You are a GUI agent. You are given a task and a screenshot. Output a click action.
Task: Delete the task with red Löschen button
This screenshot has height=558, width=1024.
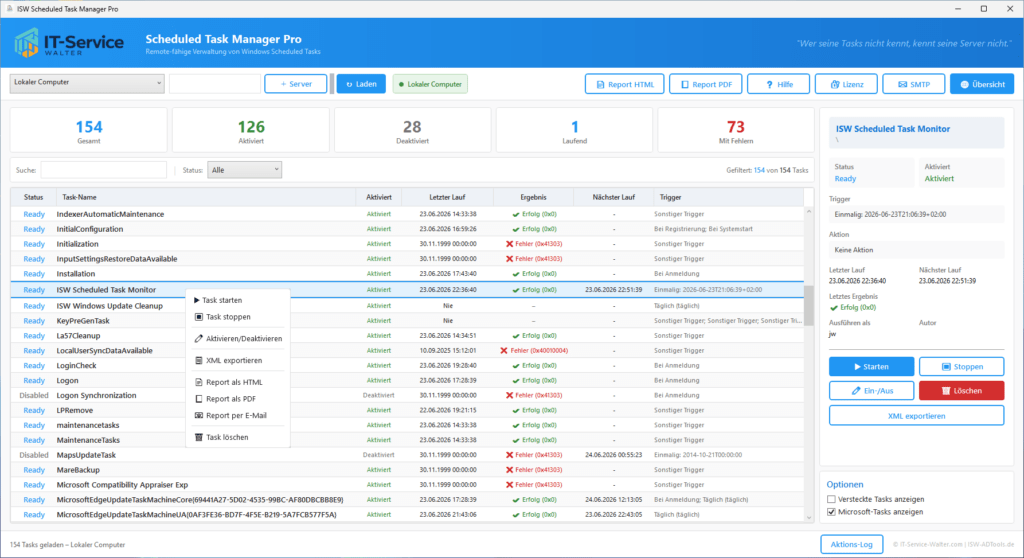coord(961,391)
